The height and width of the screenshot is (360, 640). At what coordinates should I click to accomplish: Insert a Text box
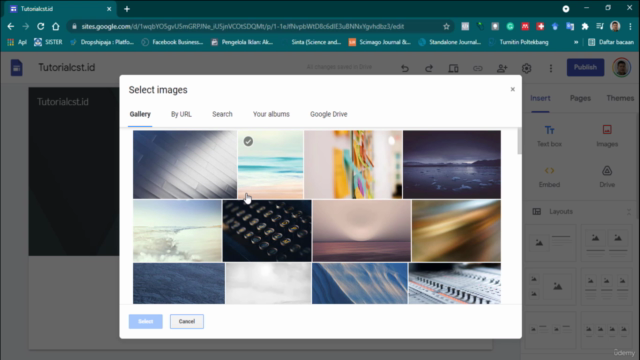pos(549,136)
